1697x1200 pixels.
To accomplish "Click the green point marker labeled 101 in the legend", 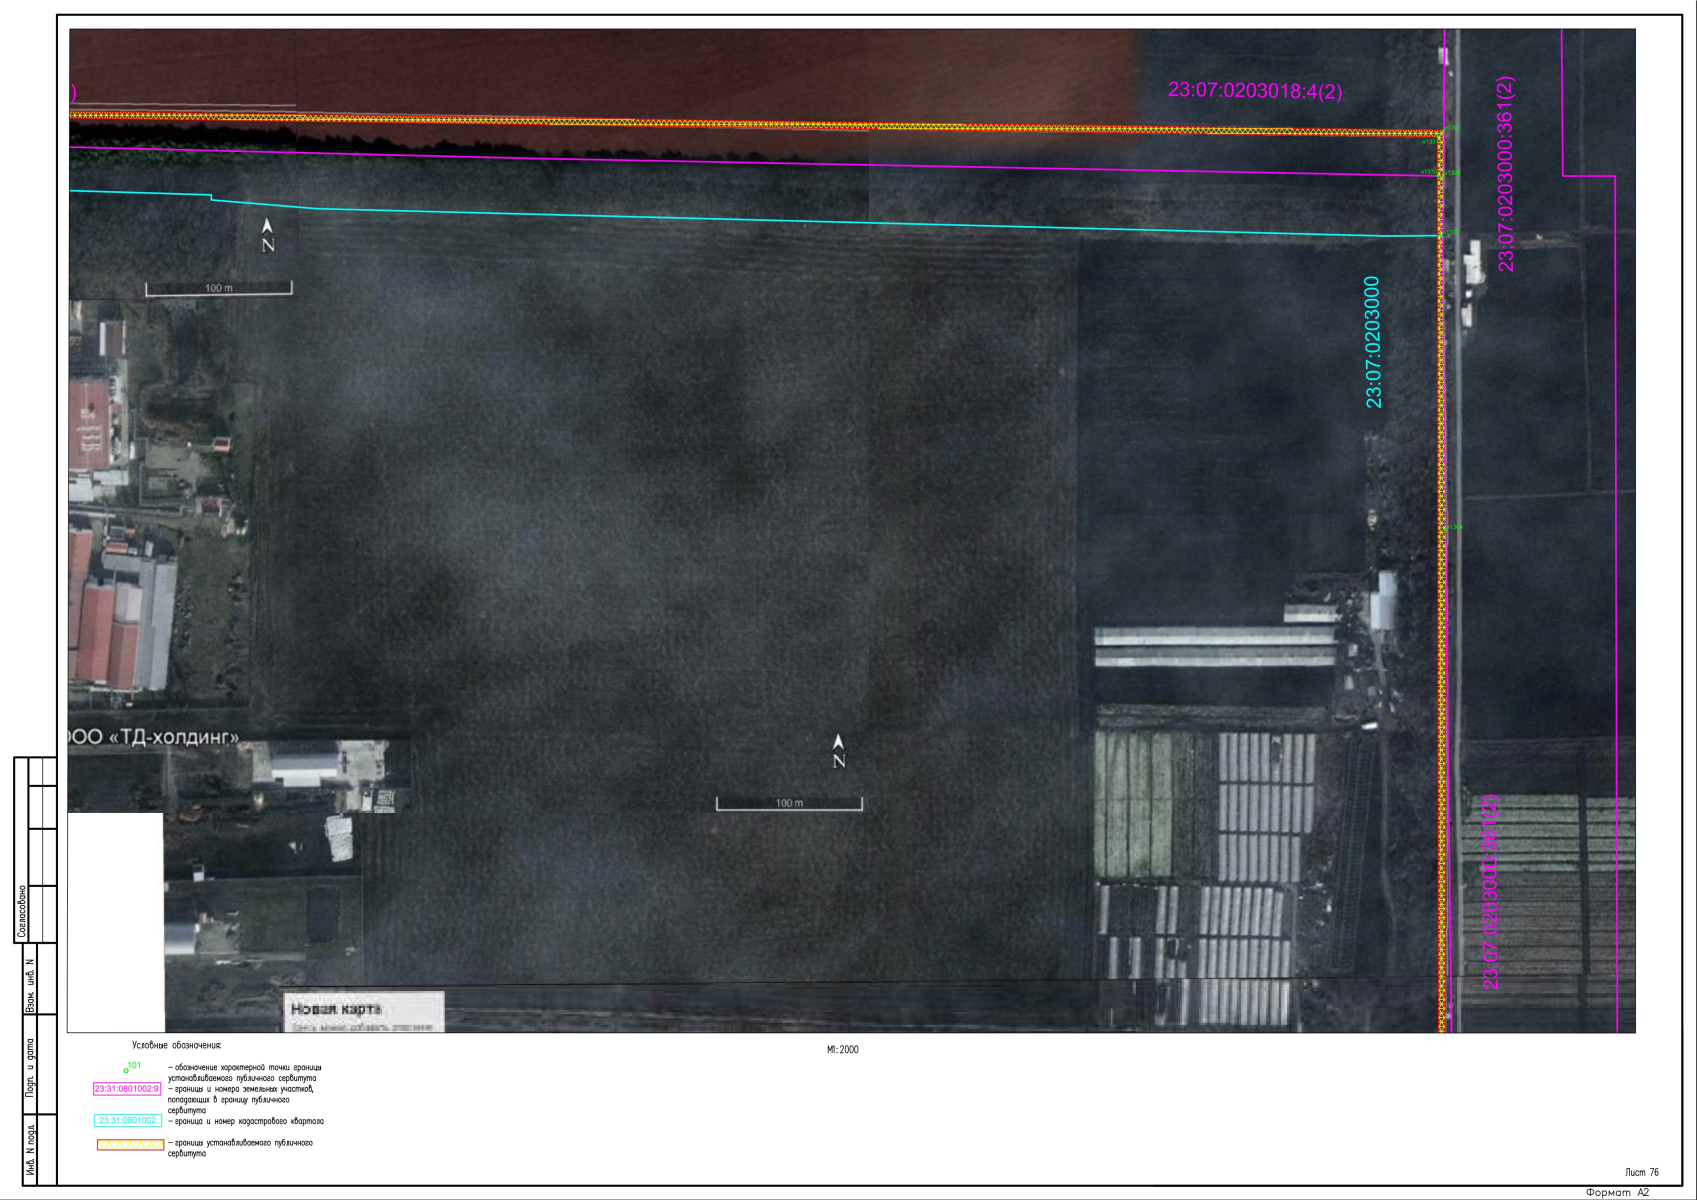I will (126, 1070).
